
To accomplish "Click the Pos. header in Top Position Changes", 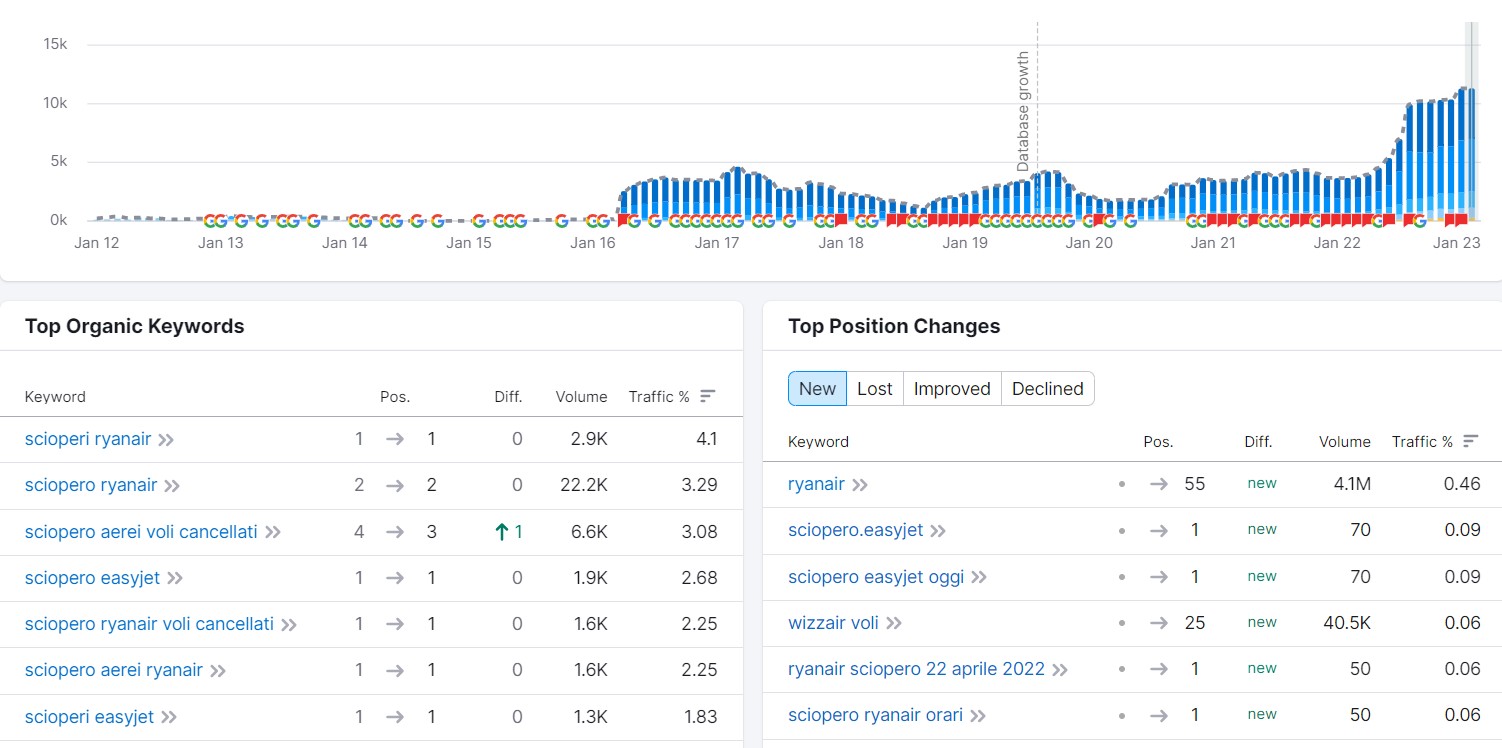I will pyautogui.click(x=1158, y=442).
